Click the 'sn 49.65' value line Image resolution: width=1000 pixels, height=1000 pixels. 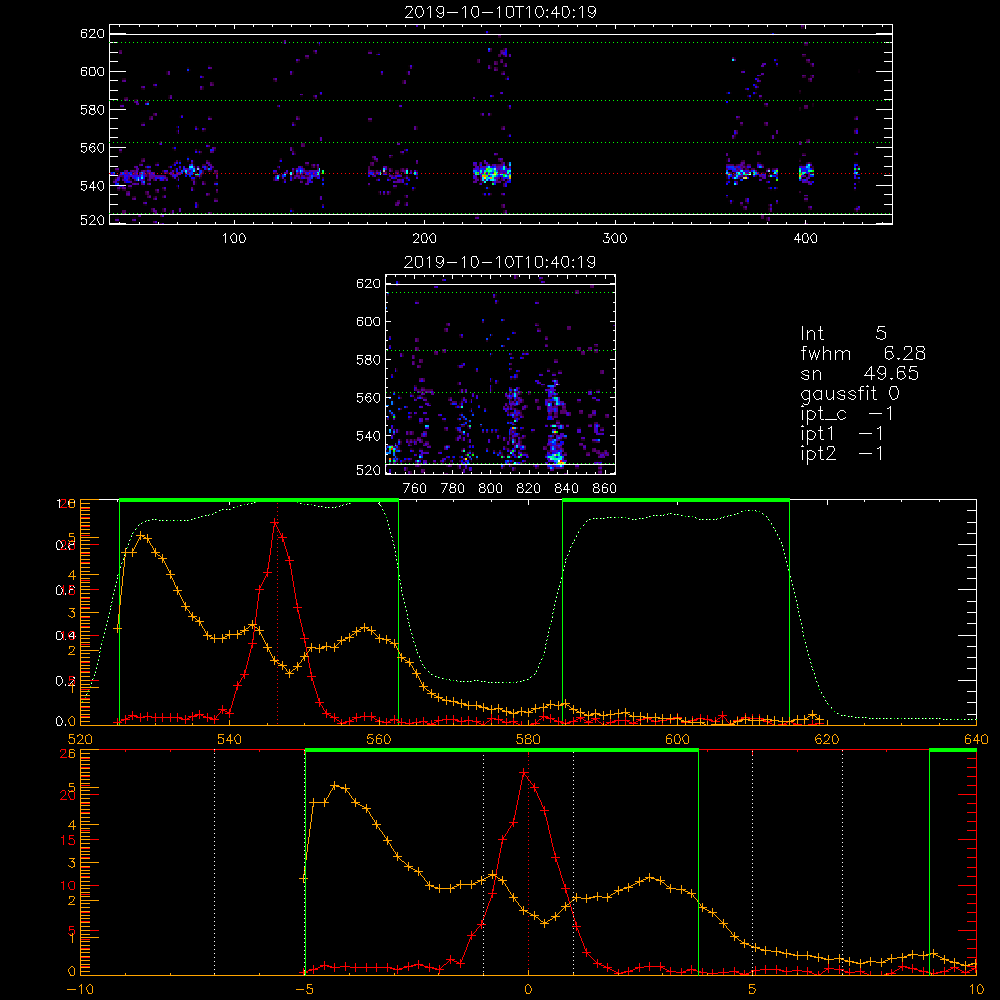(x=859, y=373)
